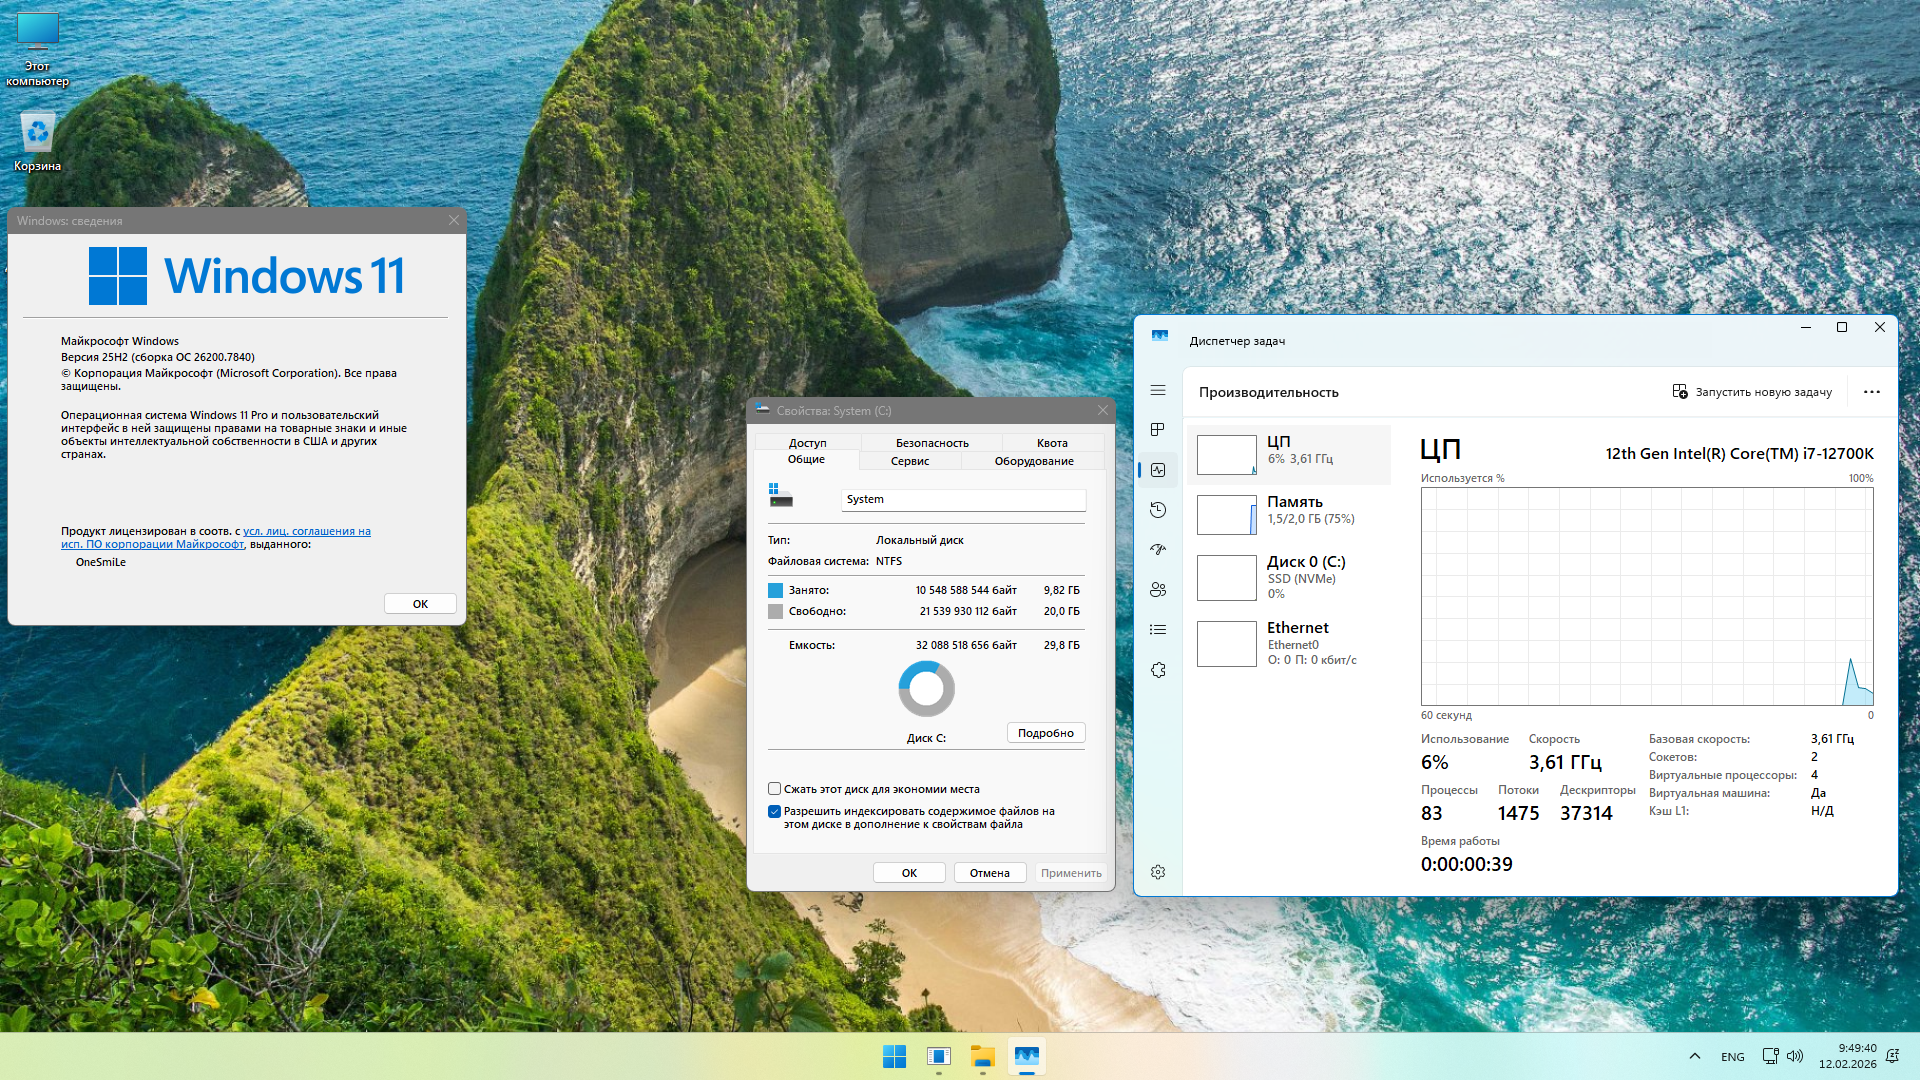
Task: Open Processes view in Task Manager
Action: tap(1157, 430)
